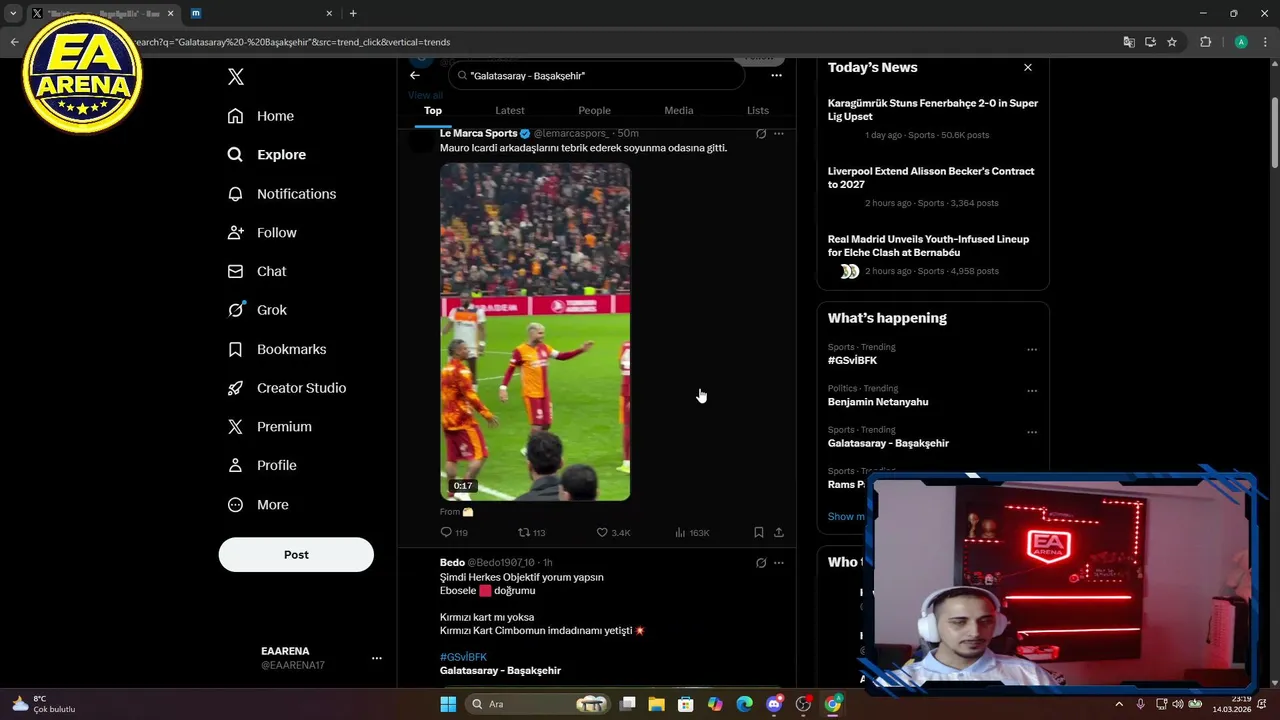Open search options three-dot menu

point(777,75)
